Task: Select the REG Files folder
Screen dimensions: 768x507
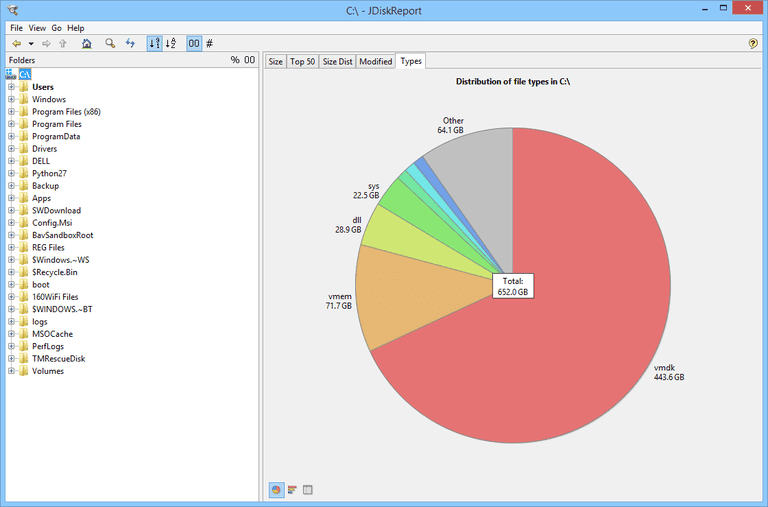Action: tap(48, 247)
